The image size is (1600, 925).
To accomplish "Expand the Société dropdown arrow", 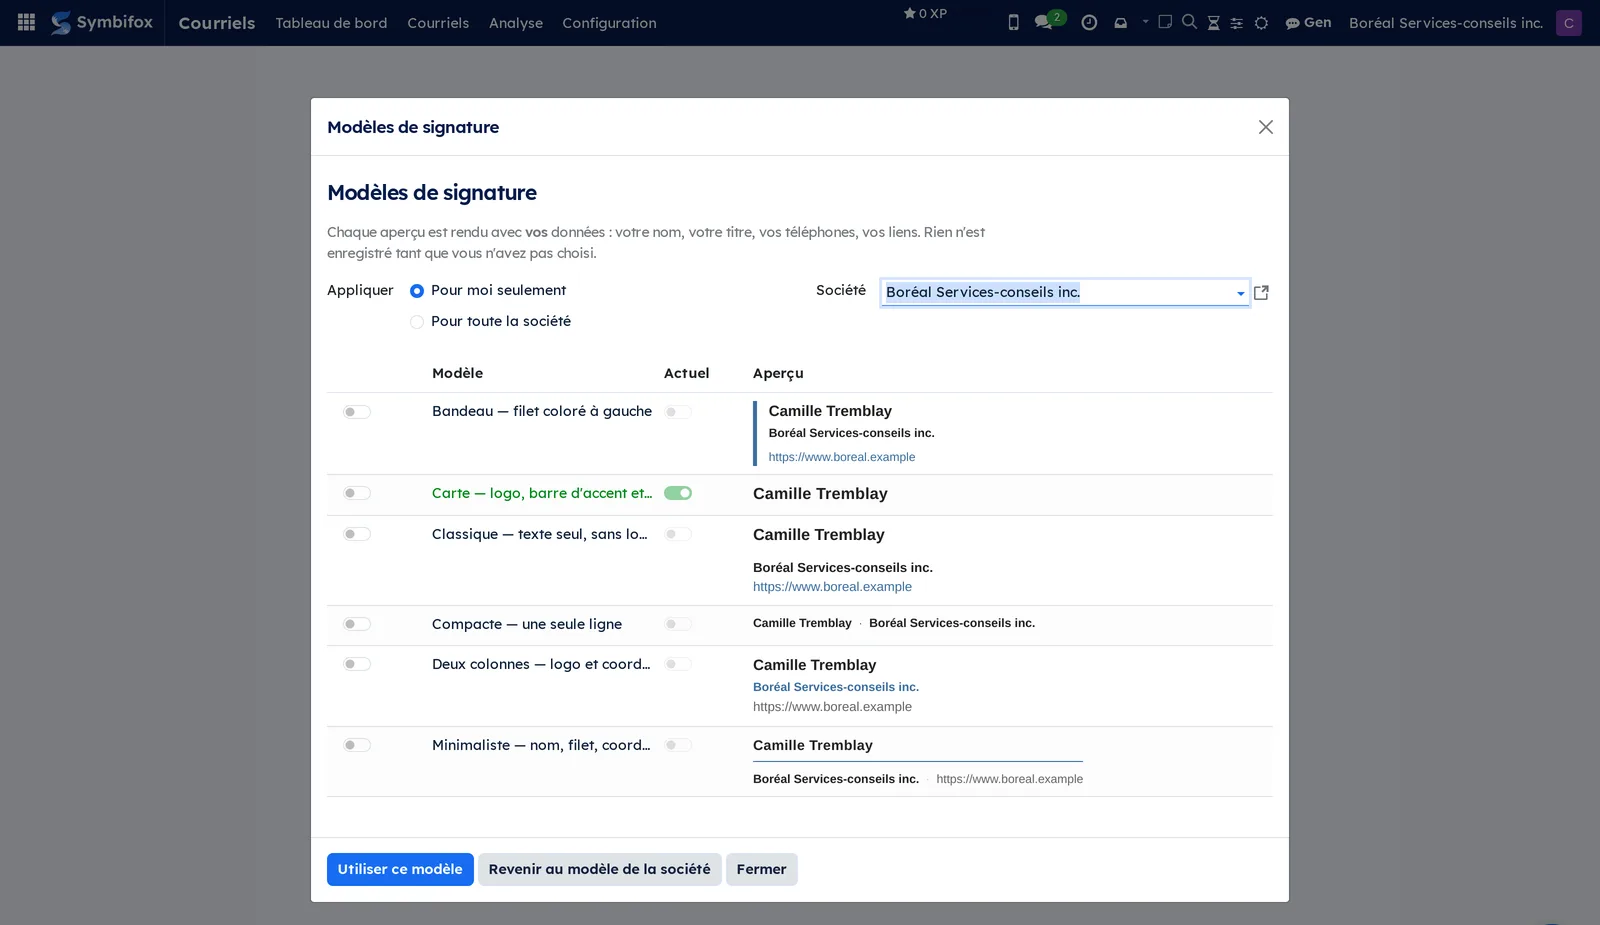I will pos(1240,293).
